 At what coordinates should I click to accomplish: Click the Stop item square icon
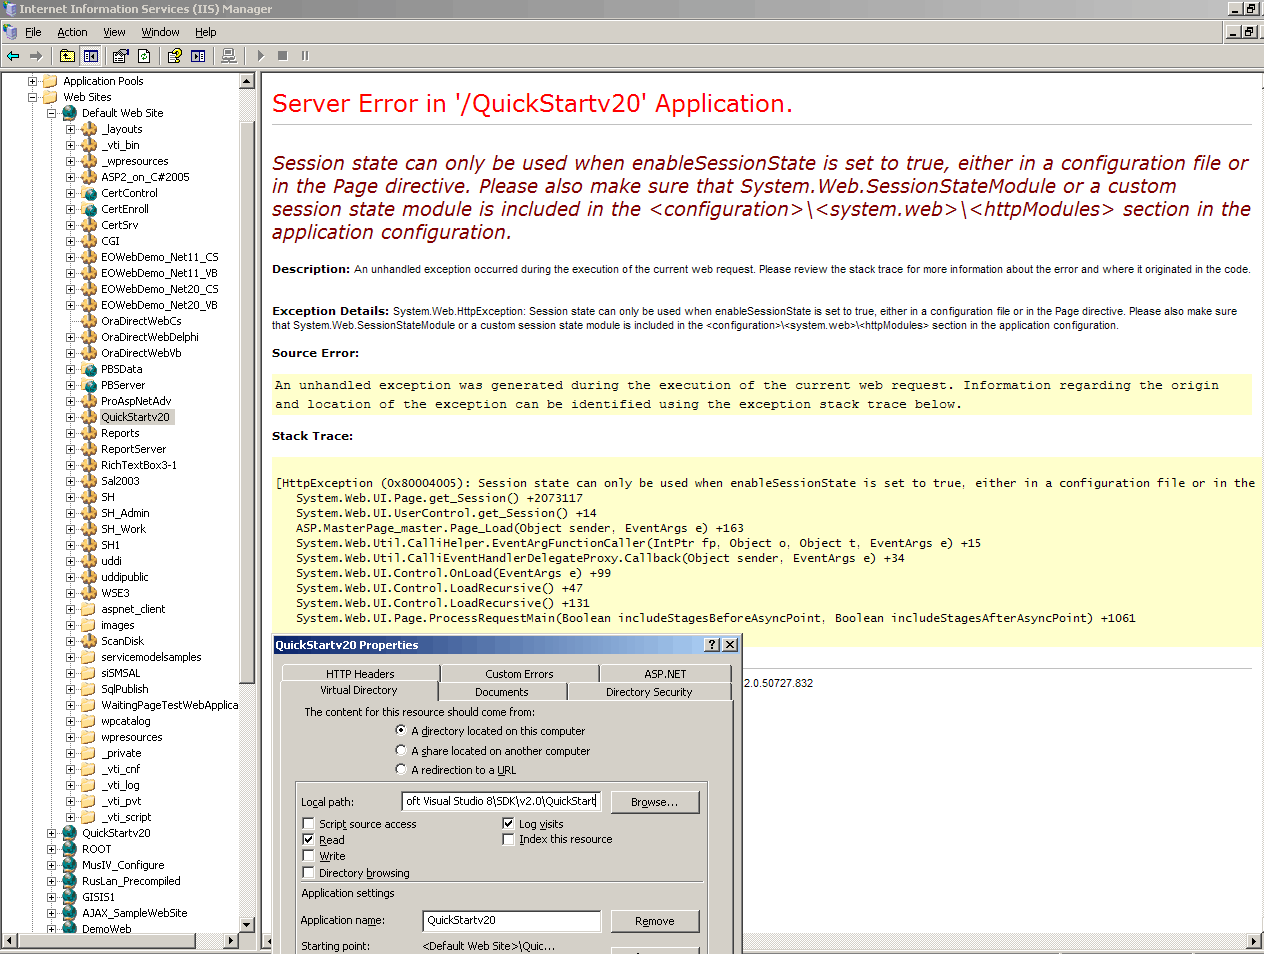coord(283,56)
